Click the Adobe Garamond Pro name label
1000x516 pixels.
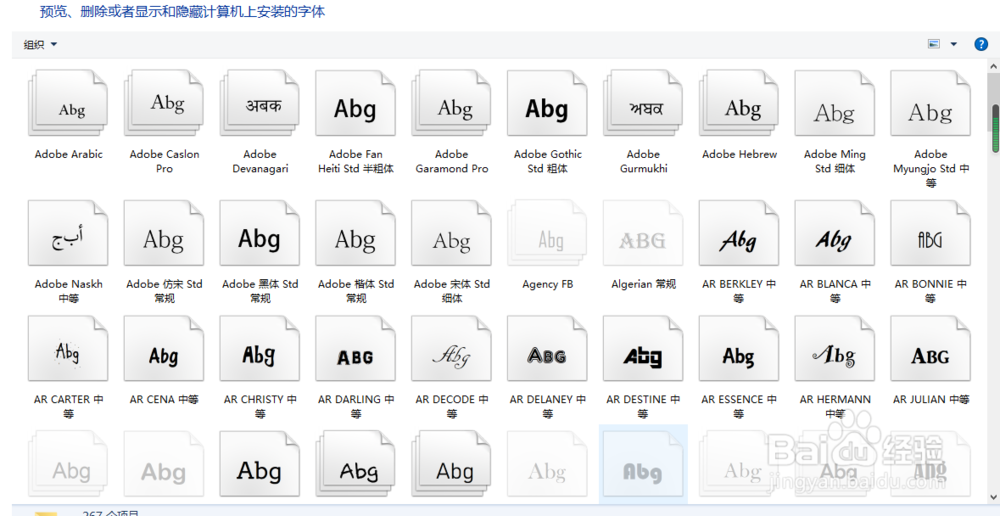[452, 161]
